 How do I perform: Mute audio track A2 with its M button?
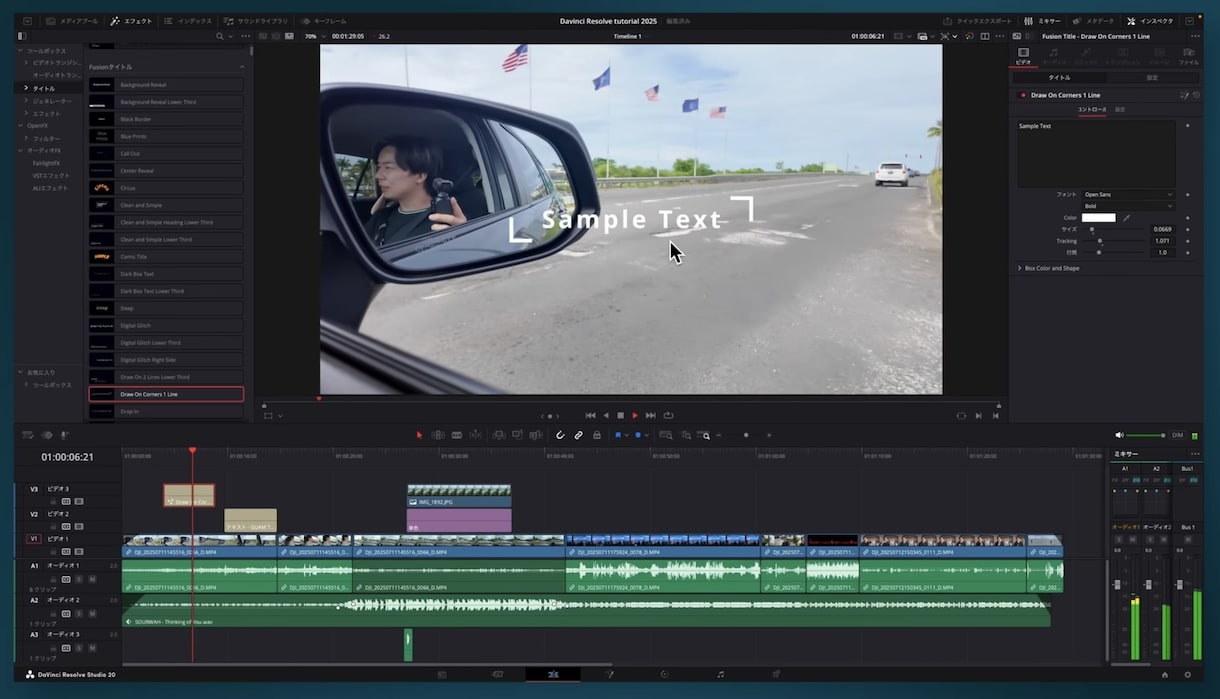[x=92, y=613]
